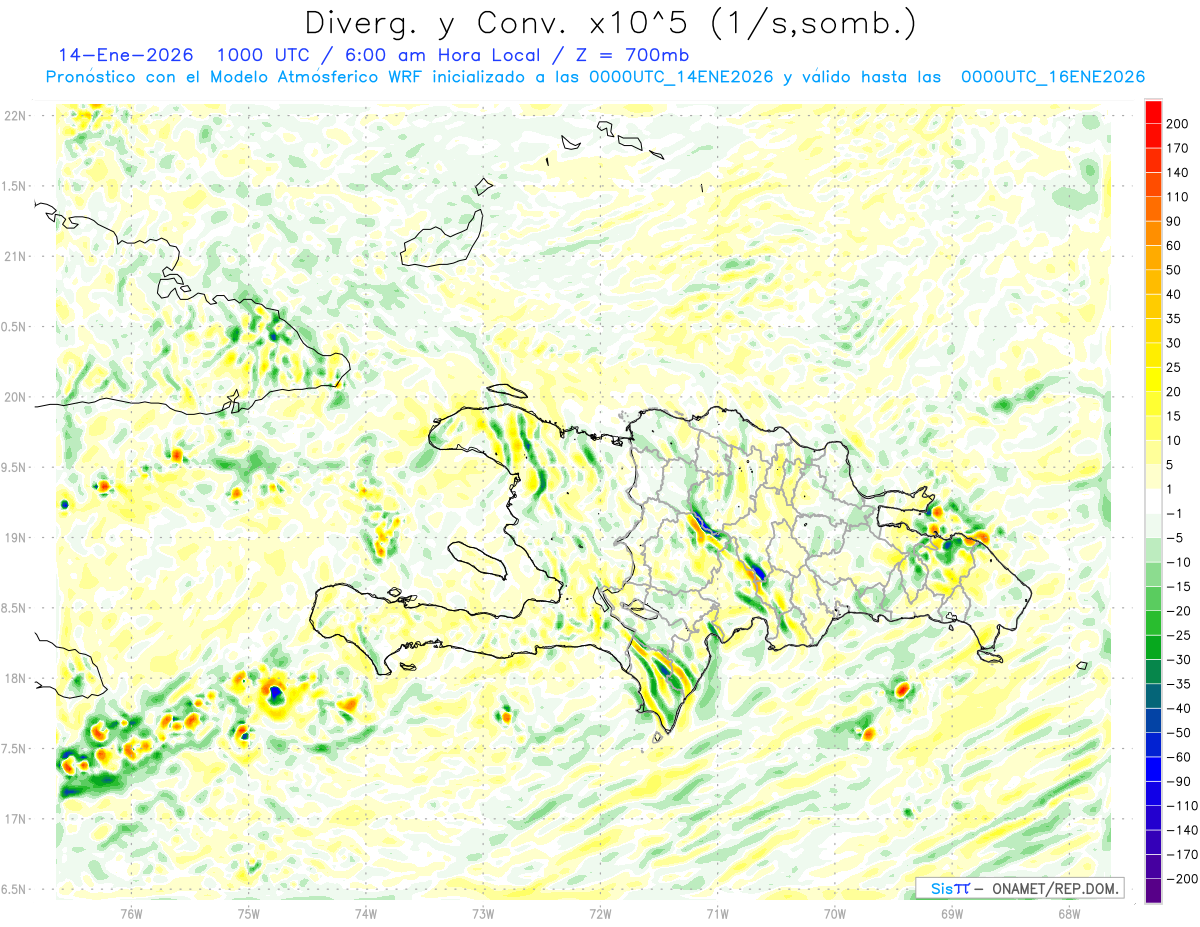1200x927 pixels.
Task: Click the colorbar value "50"
Action: [1174, 270]
